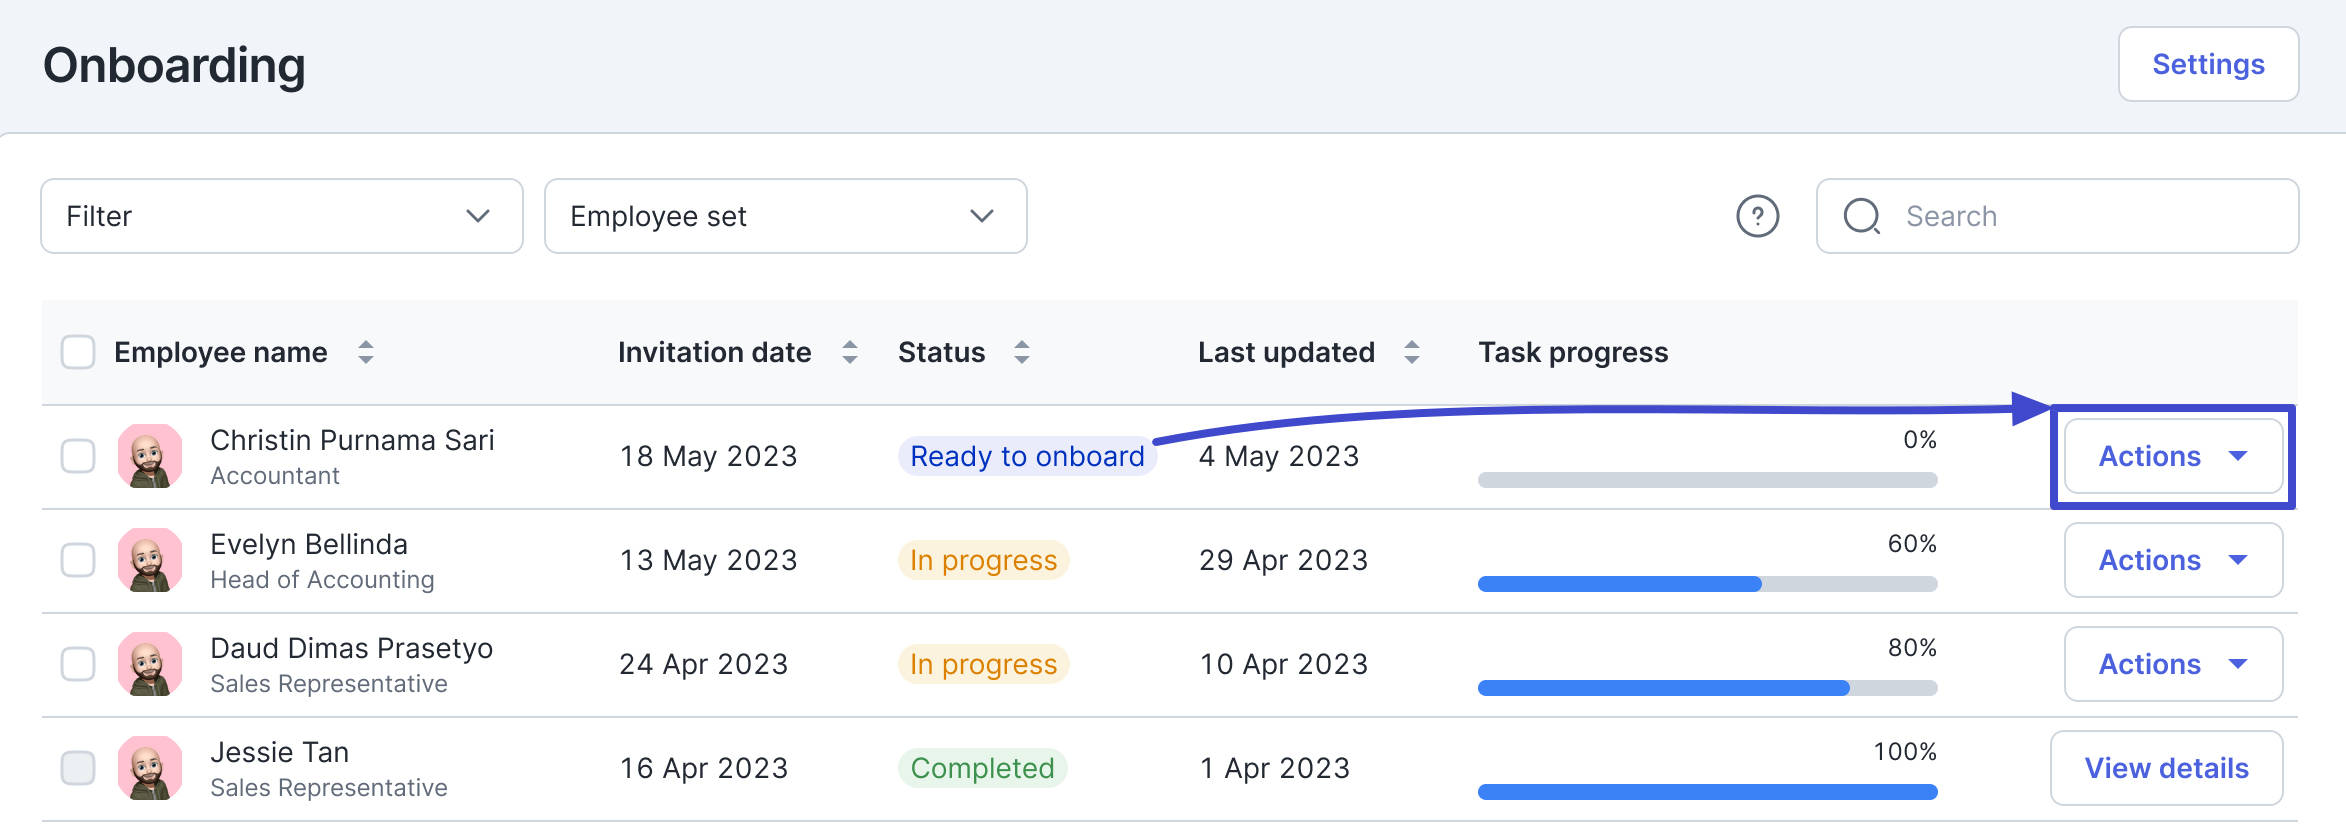Click the Settings button
This screenshot has height=824, width=2346.
tap(2208, 64)
